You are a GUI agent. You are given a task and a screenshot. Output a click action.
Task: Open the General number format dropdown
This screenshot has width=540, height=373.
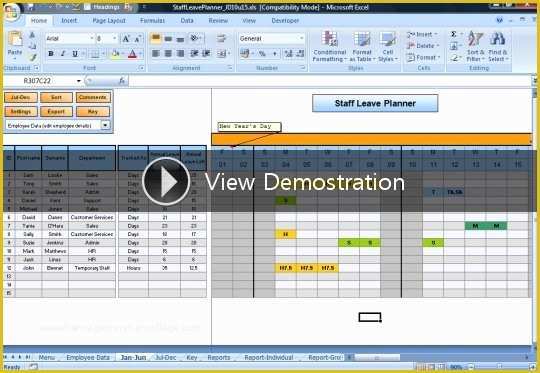click(x=302, y=38)
